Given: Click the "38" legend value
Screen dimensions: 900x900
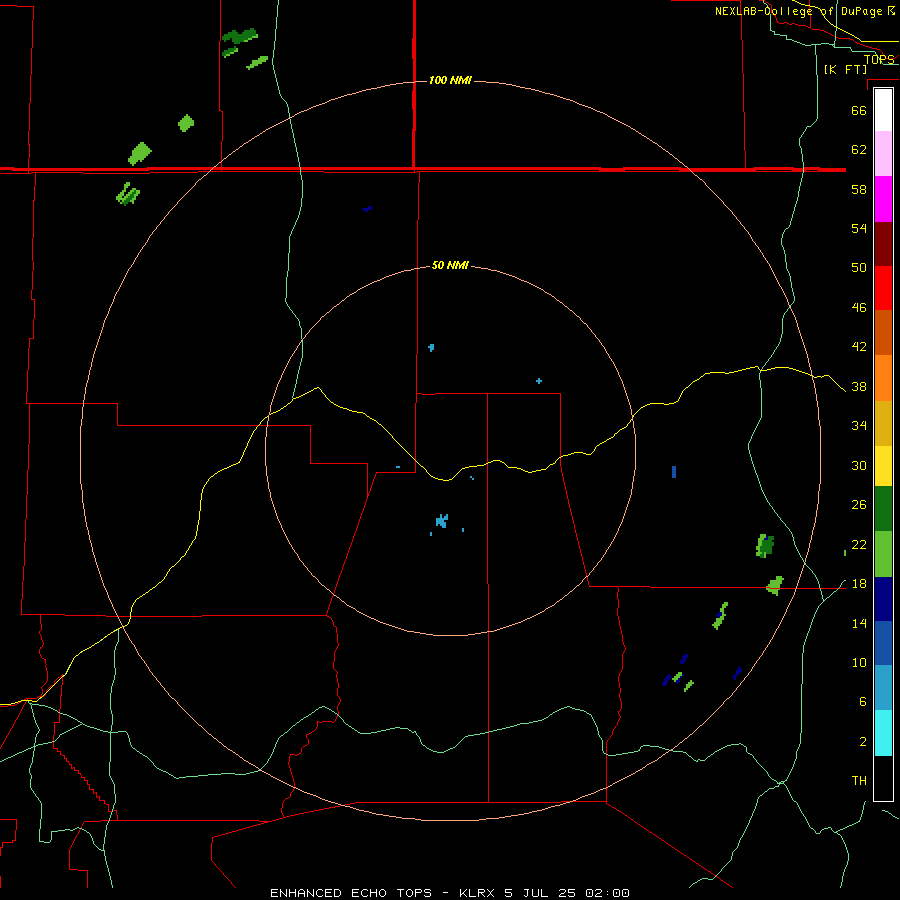Looking at the screenshot, I should coord(859,386).
